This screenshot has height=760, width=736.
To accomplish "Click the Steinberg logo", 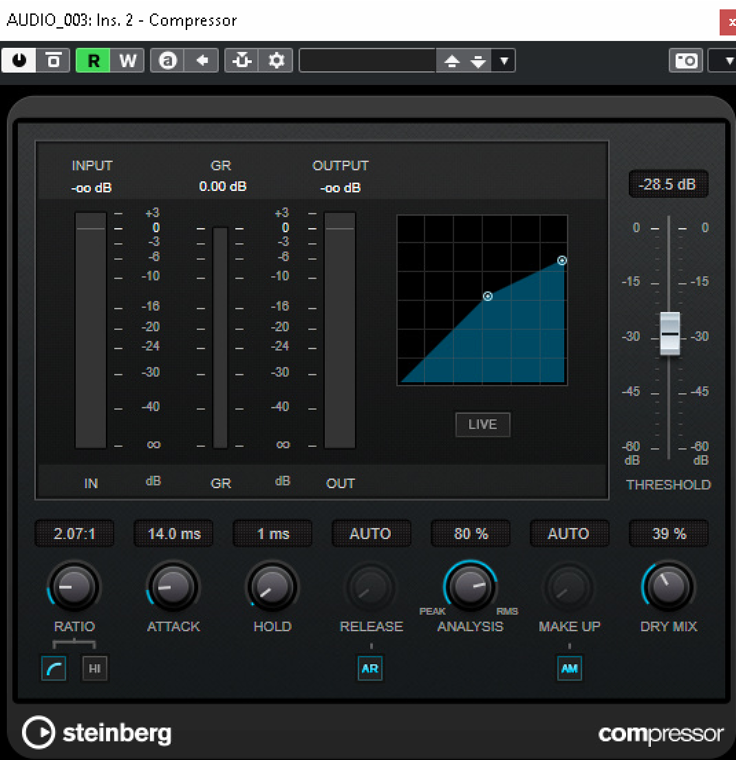I will [x=97, y=732].
